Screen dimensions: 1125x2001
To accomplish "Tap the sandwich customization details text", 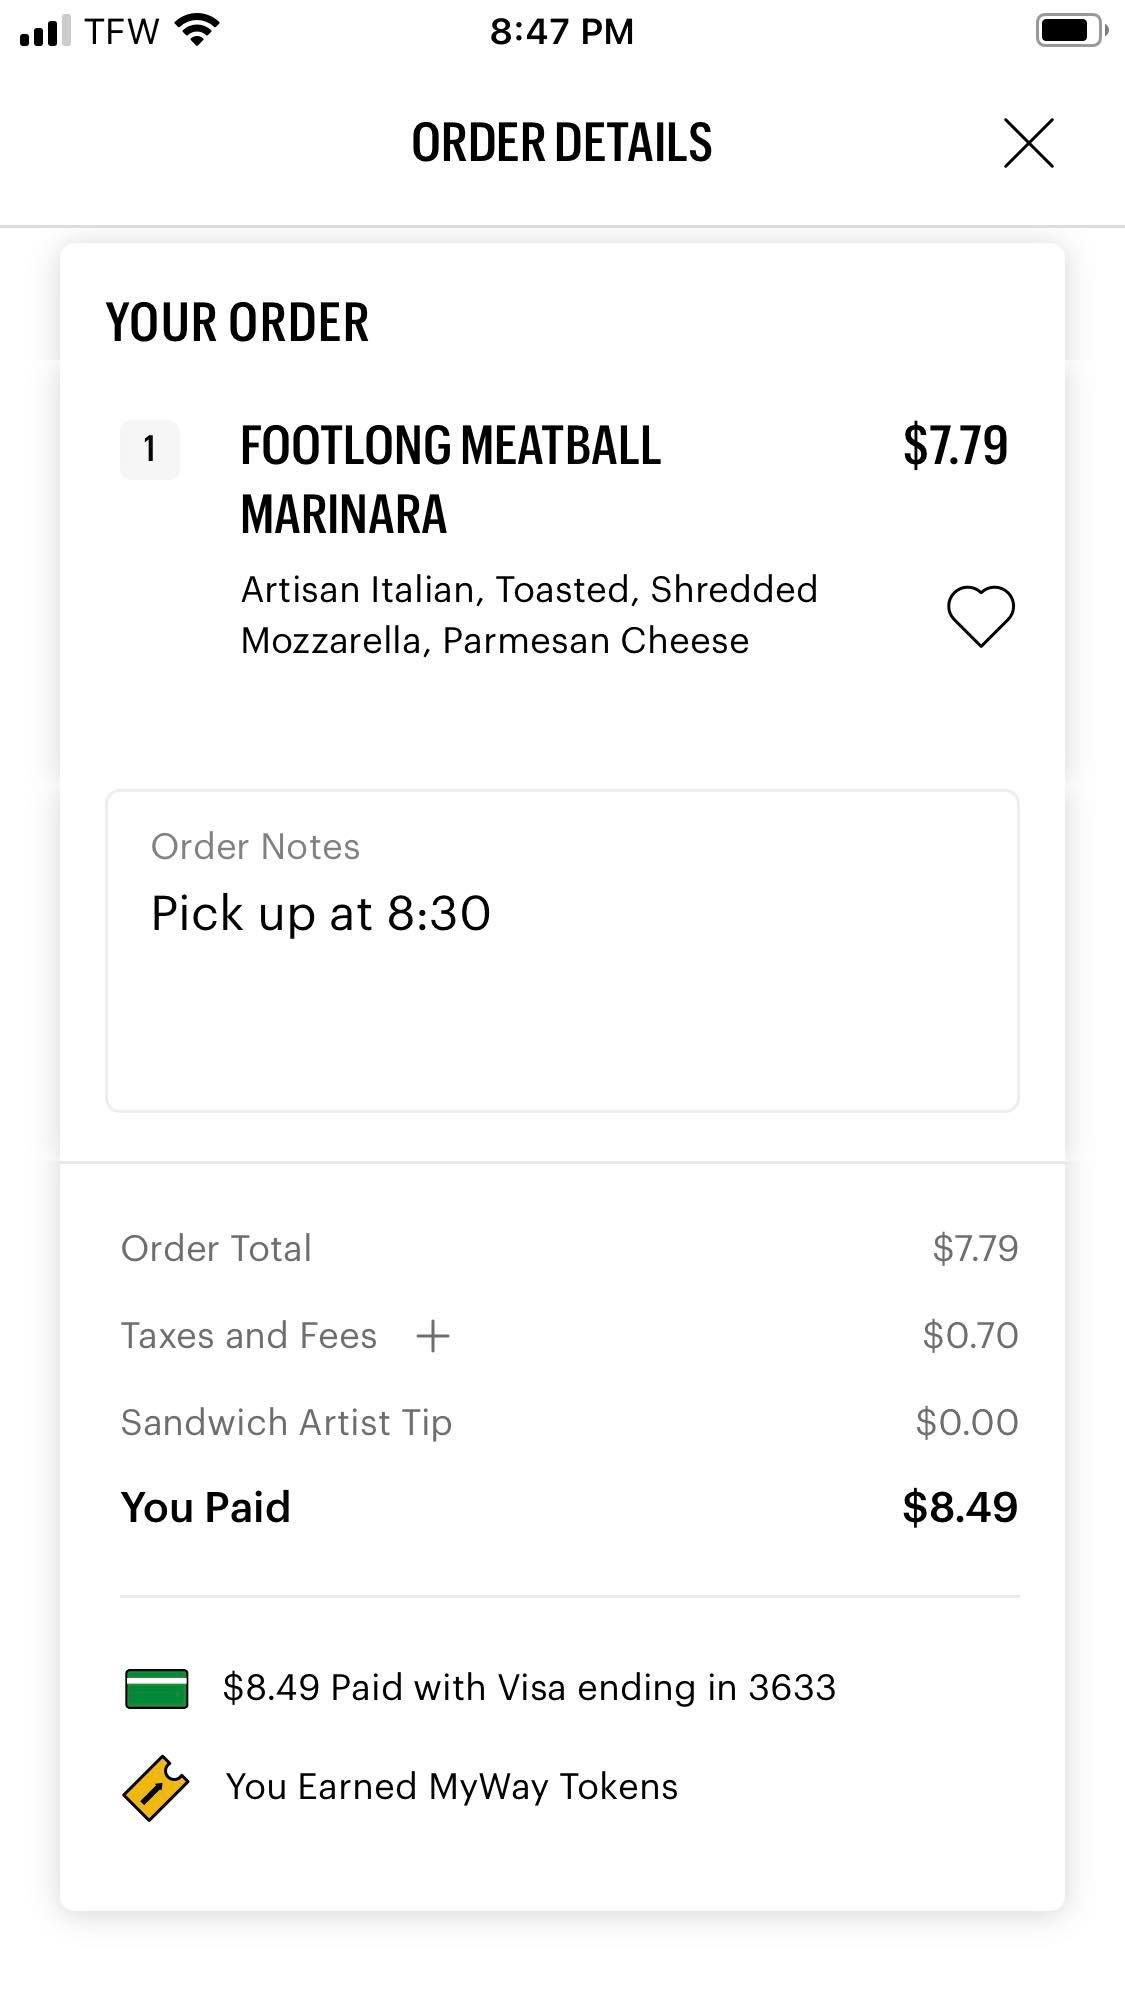I will click(x=529, y=615).
